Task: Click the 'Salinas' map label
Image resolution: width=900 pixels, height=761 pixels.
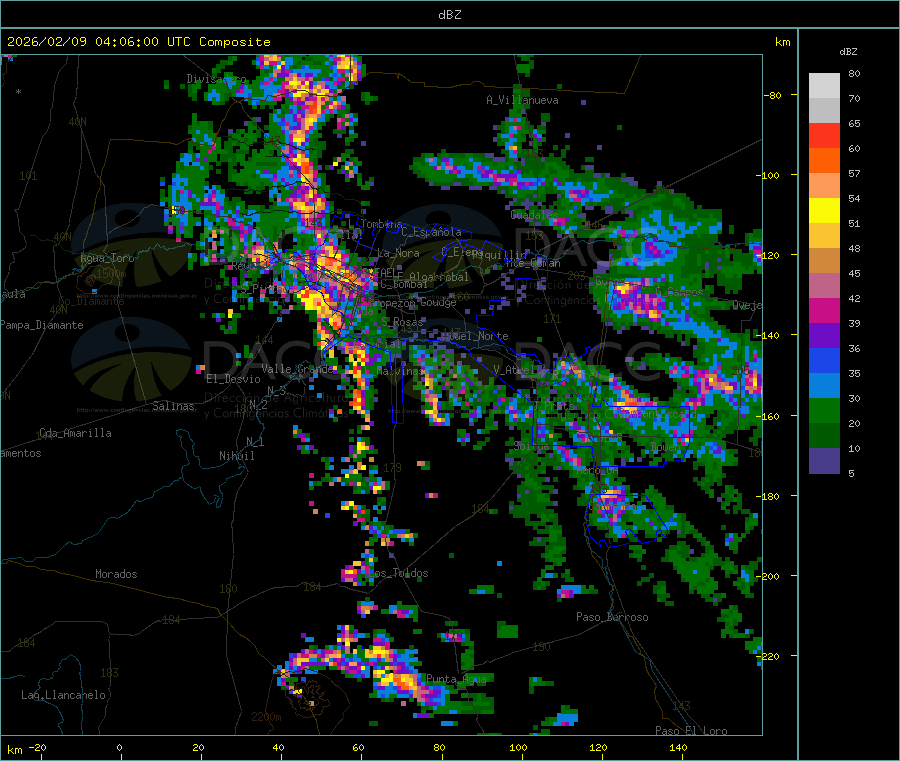Action: [x=173, y=406]
